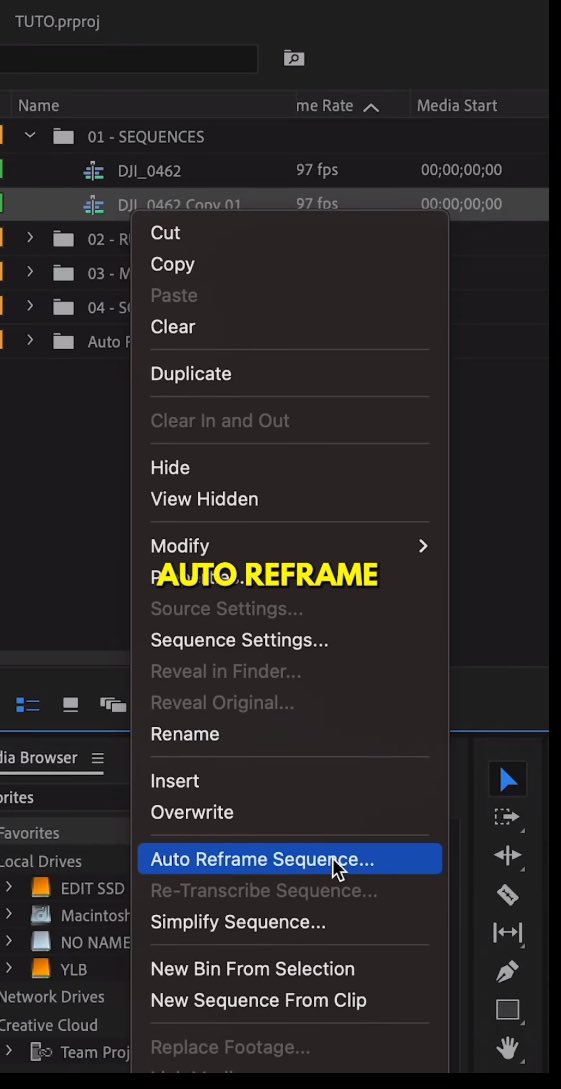Viewport: 561px width, 1089px height.
Task: Click the Creative Cloud heading
Action: coord(49,1024)
